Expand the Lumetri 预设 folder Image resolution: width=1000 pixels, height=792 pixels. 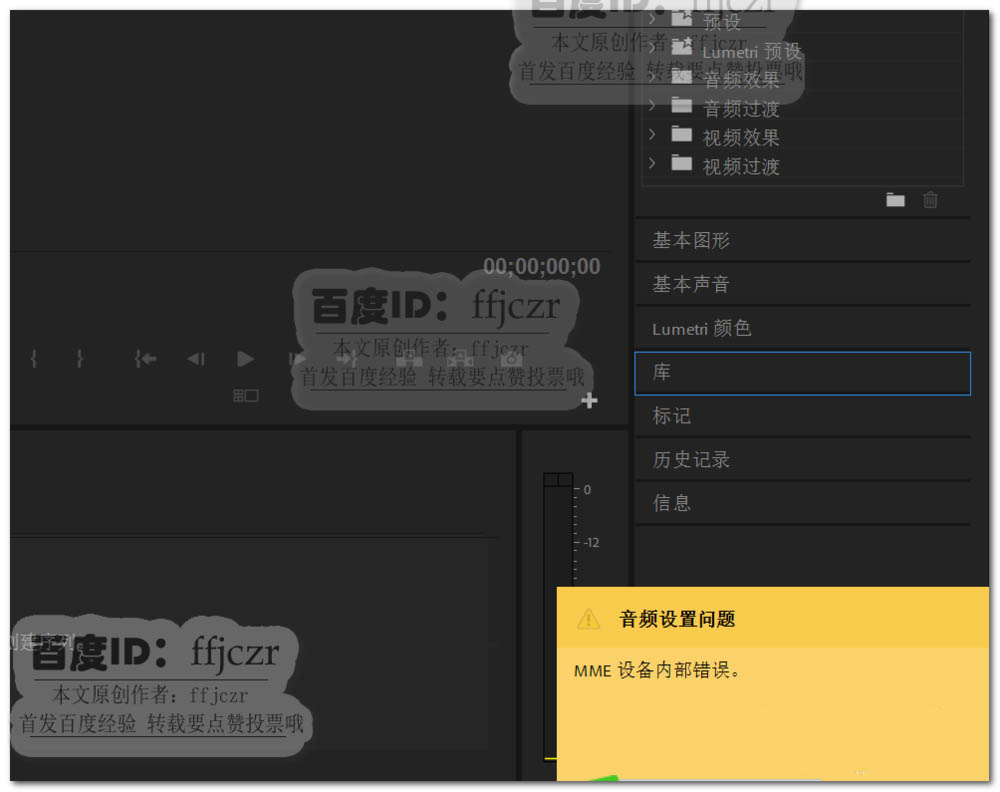652,47
